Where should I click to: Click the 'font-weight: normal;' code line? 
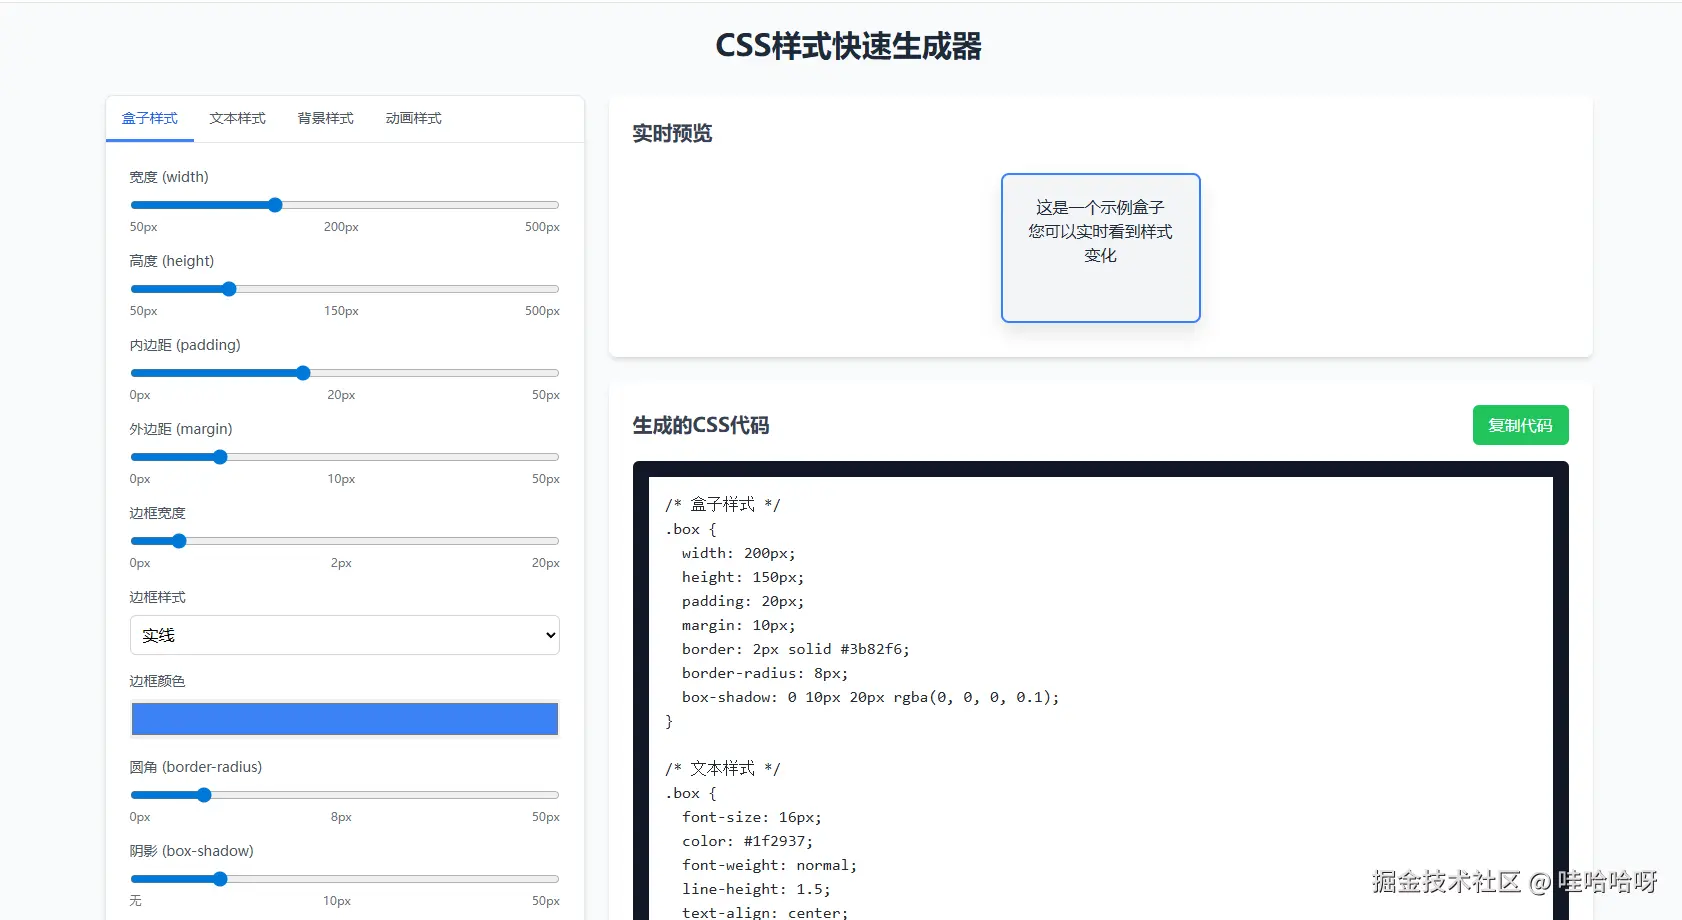(769, 865)
